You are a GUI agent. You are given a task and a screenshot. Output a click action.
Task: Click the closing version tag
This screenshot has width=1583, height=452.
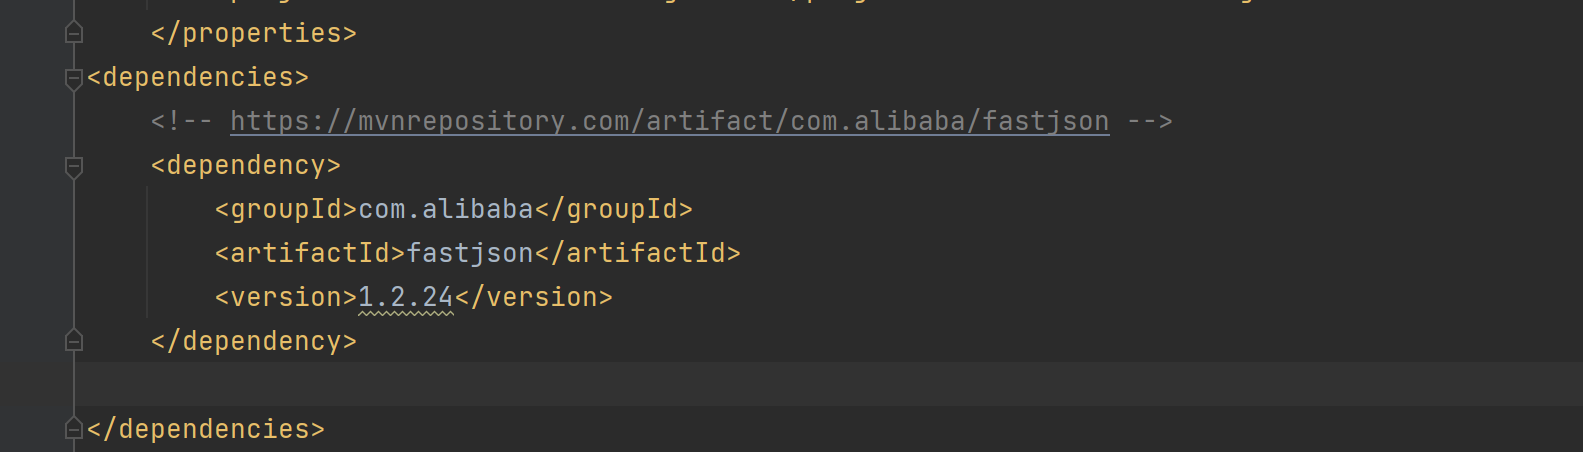pos(533,298)
